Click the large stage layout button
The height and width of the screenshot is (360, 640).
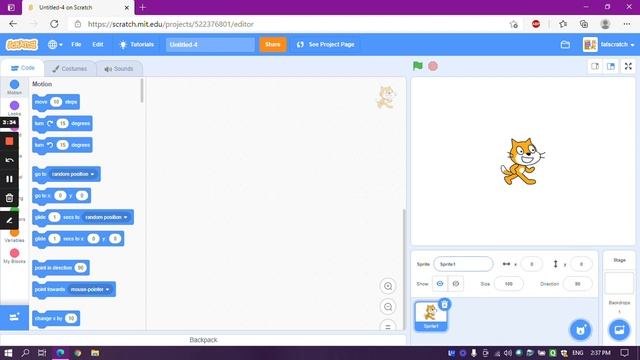coord(611,66)
